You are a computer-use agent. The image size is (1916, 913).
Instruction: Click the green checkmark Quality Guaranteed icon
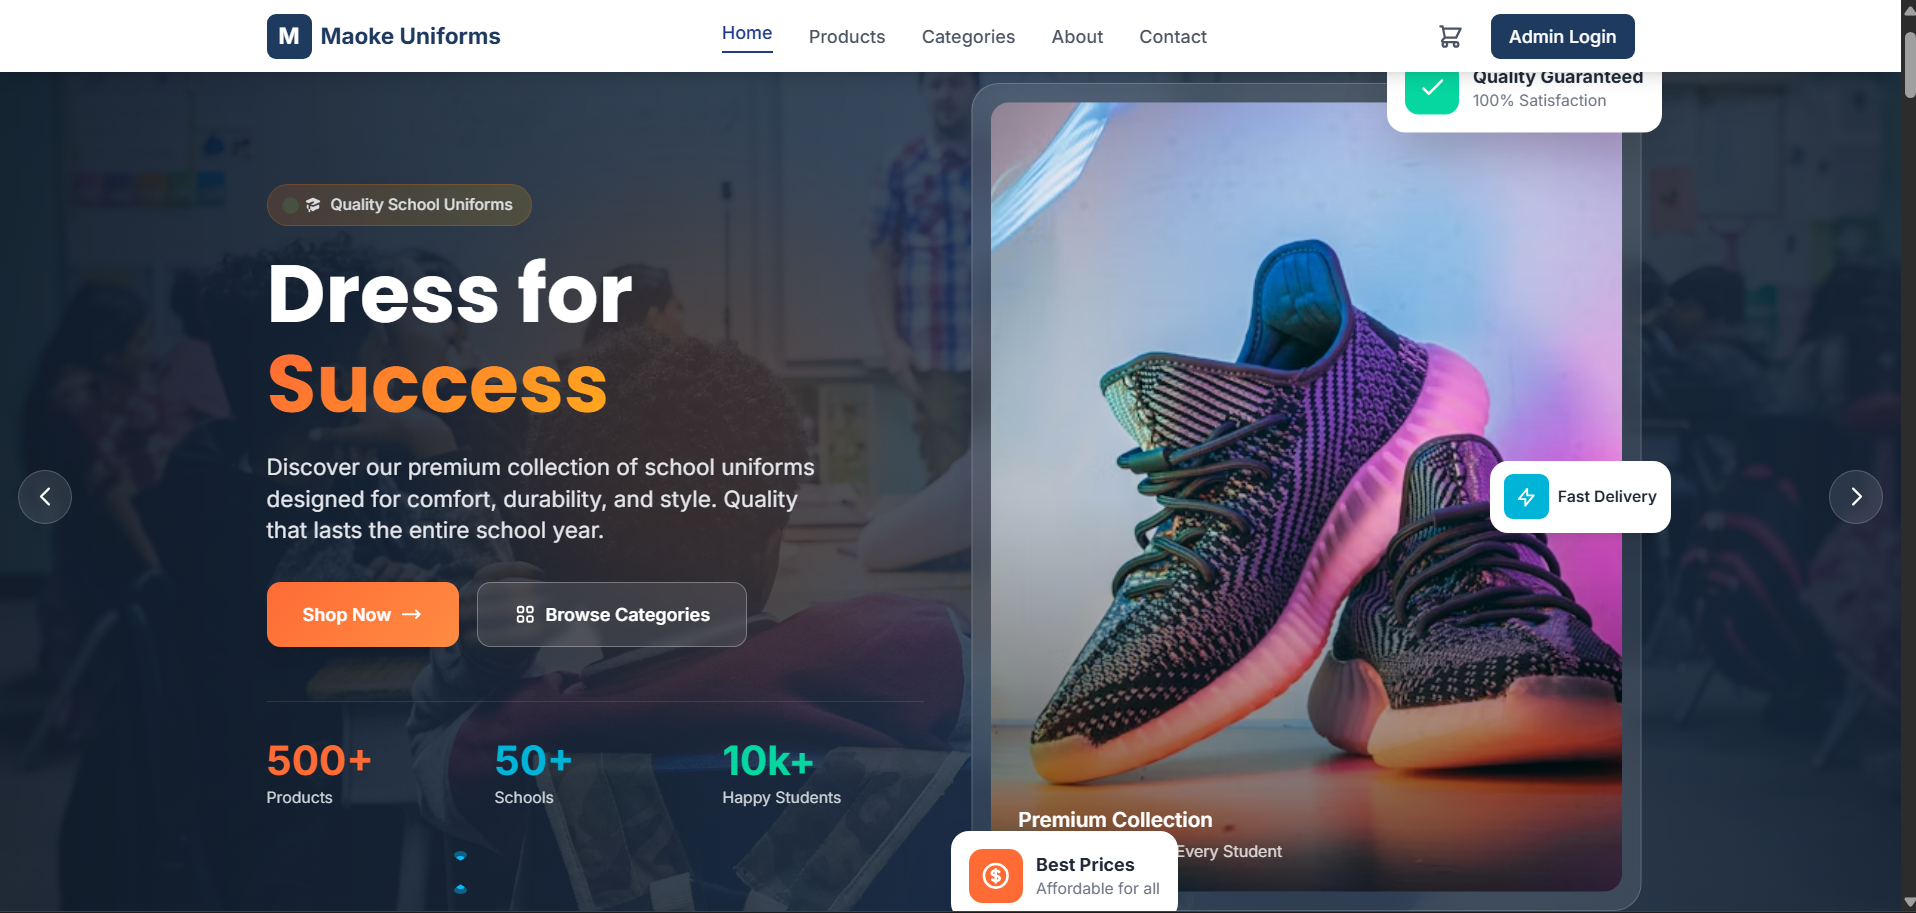1432,92
